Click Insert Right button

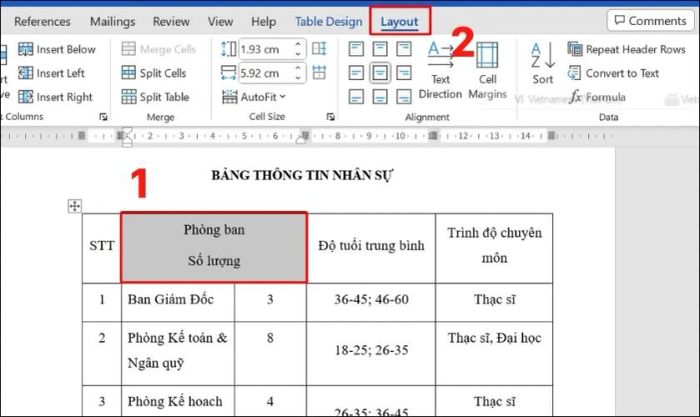pyautogui.click(x=55, y=96)
